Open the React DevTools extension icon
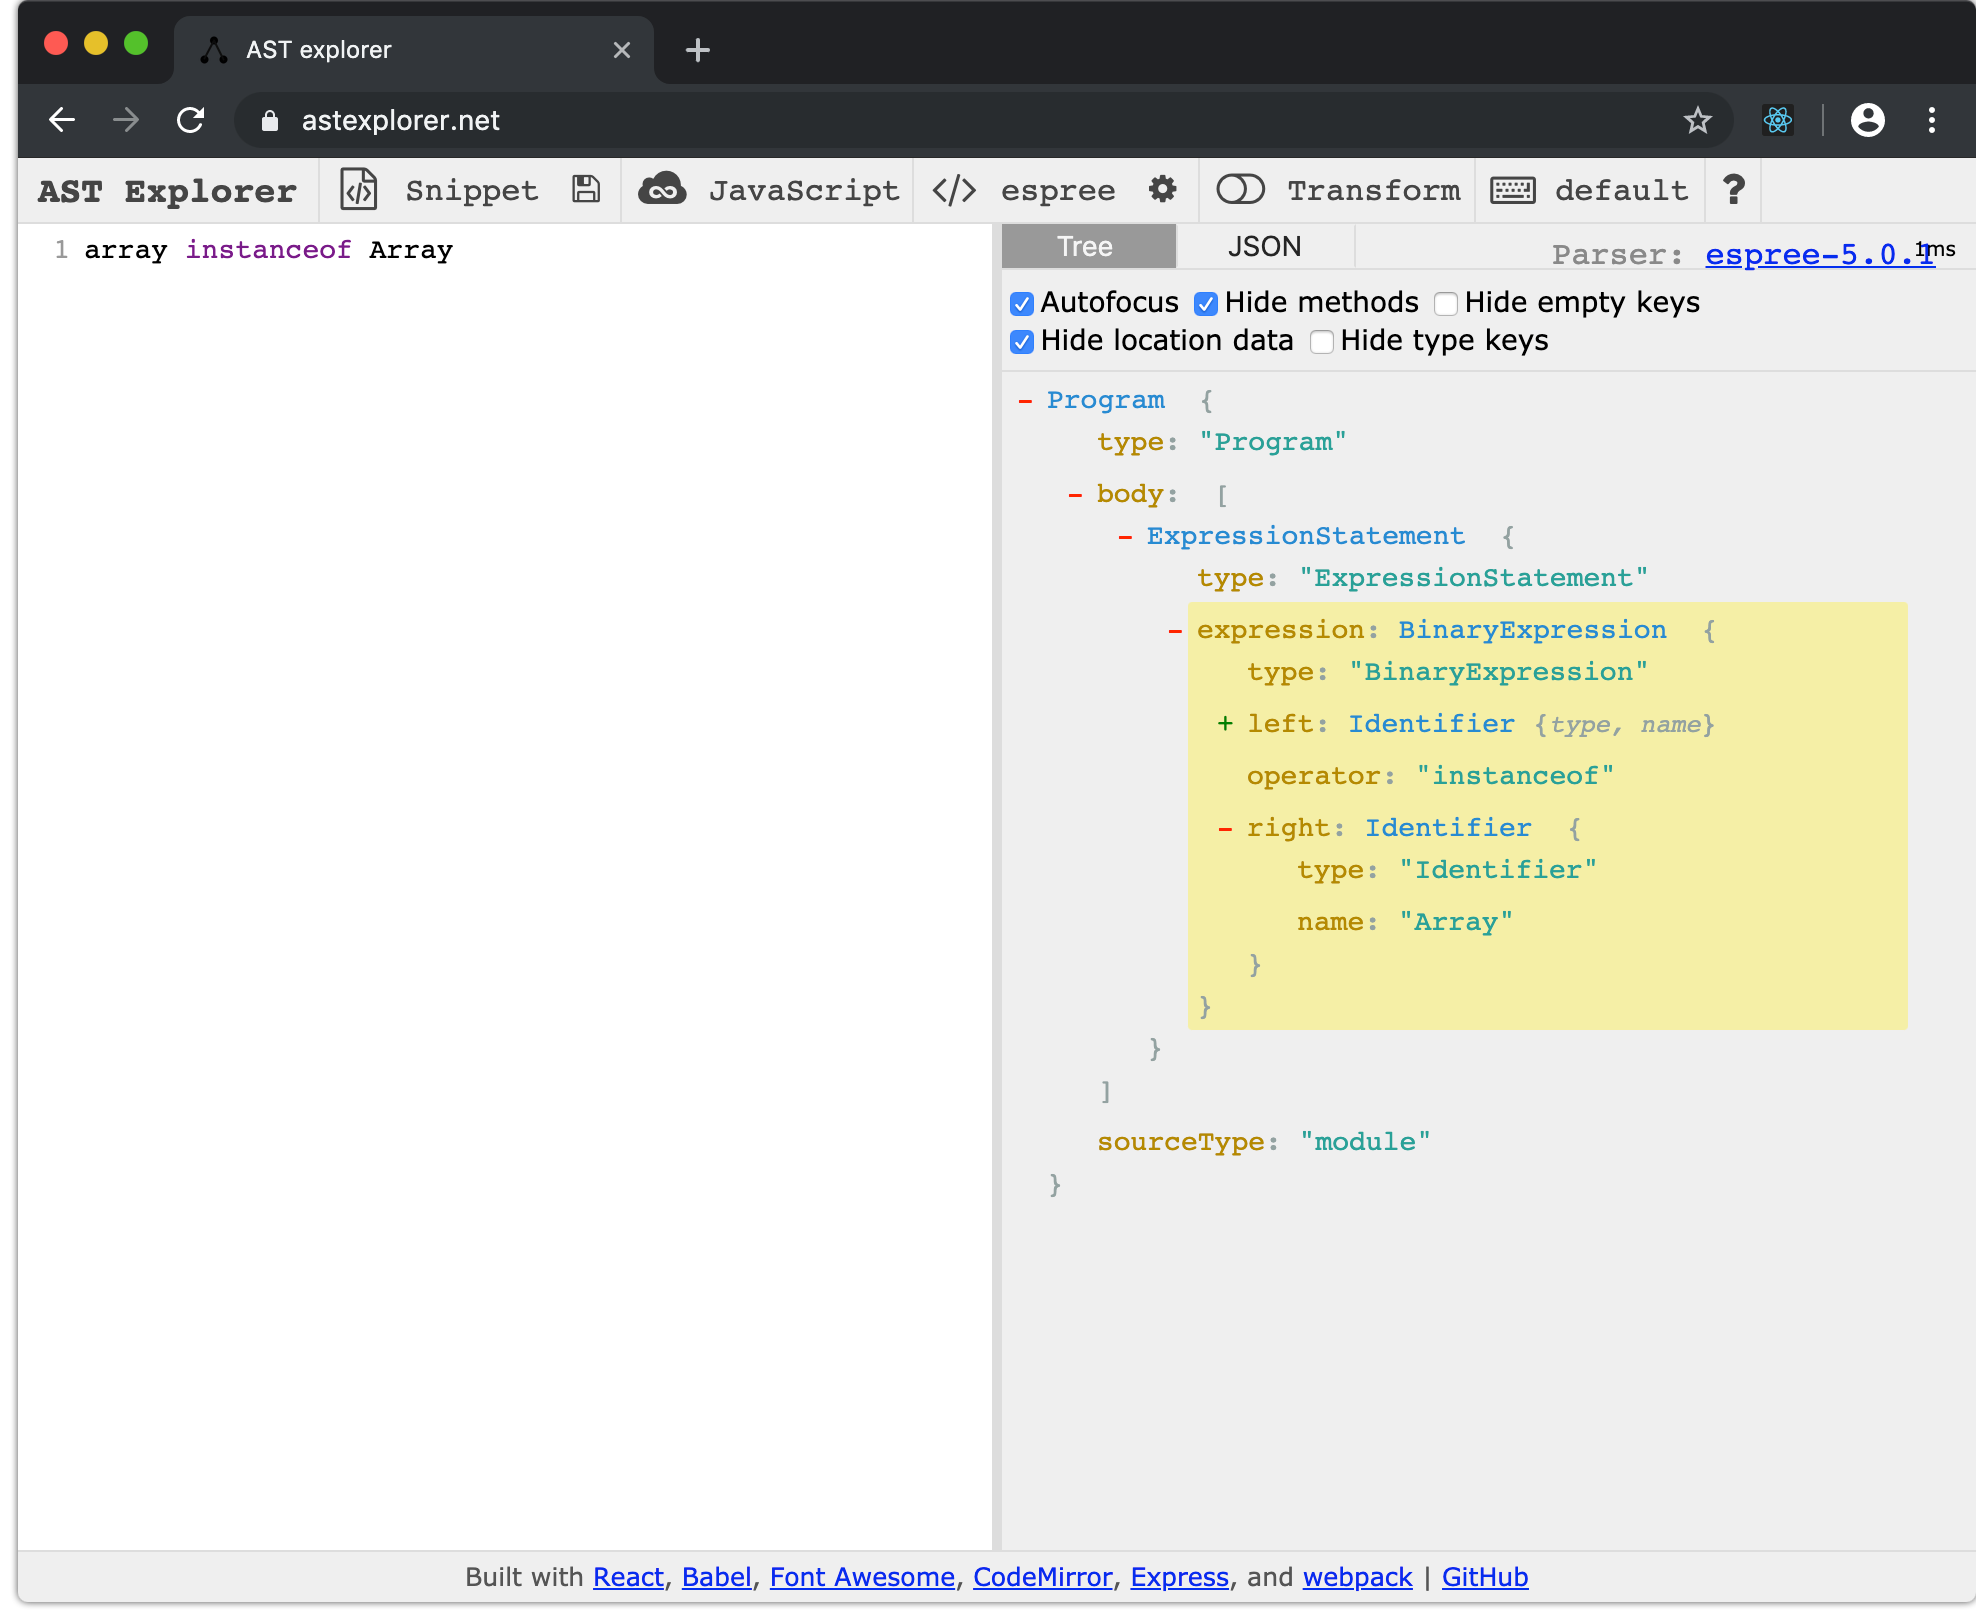 pos(1777,120)
